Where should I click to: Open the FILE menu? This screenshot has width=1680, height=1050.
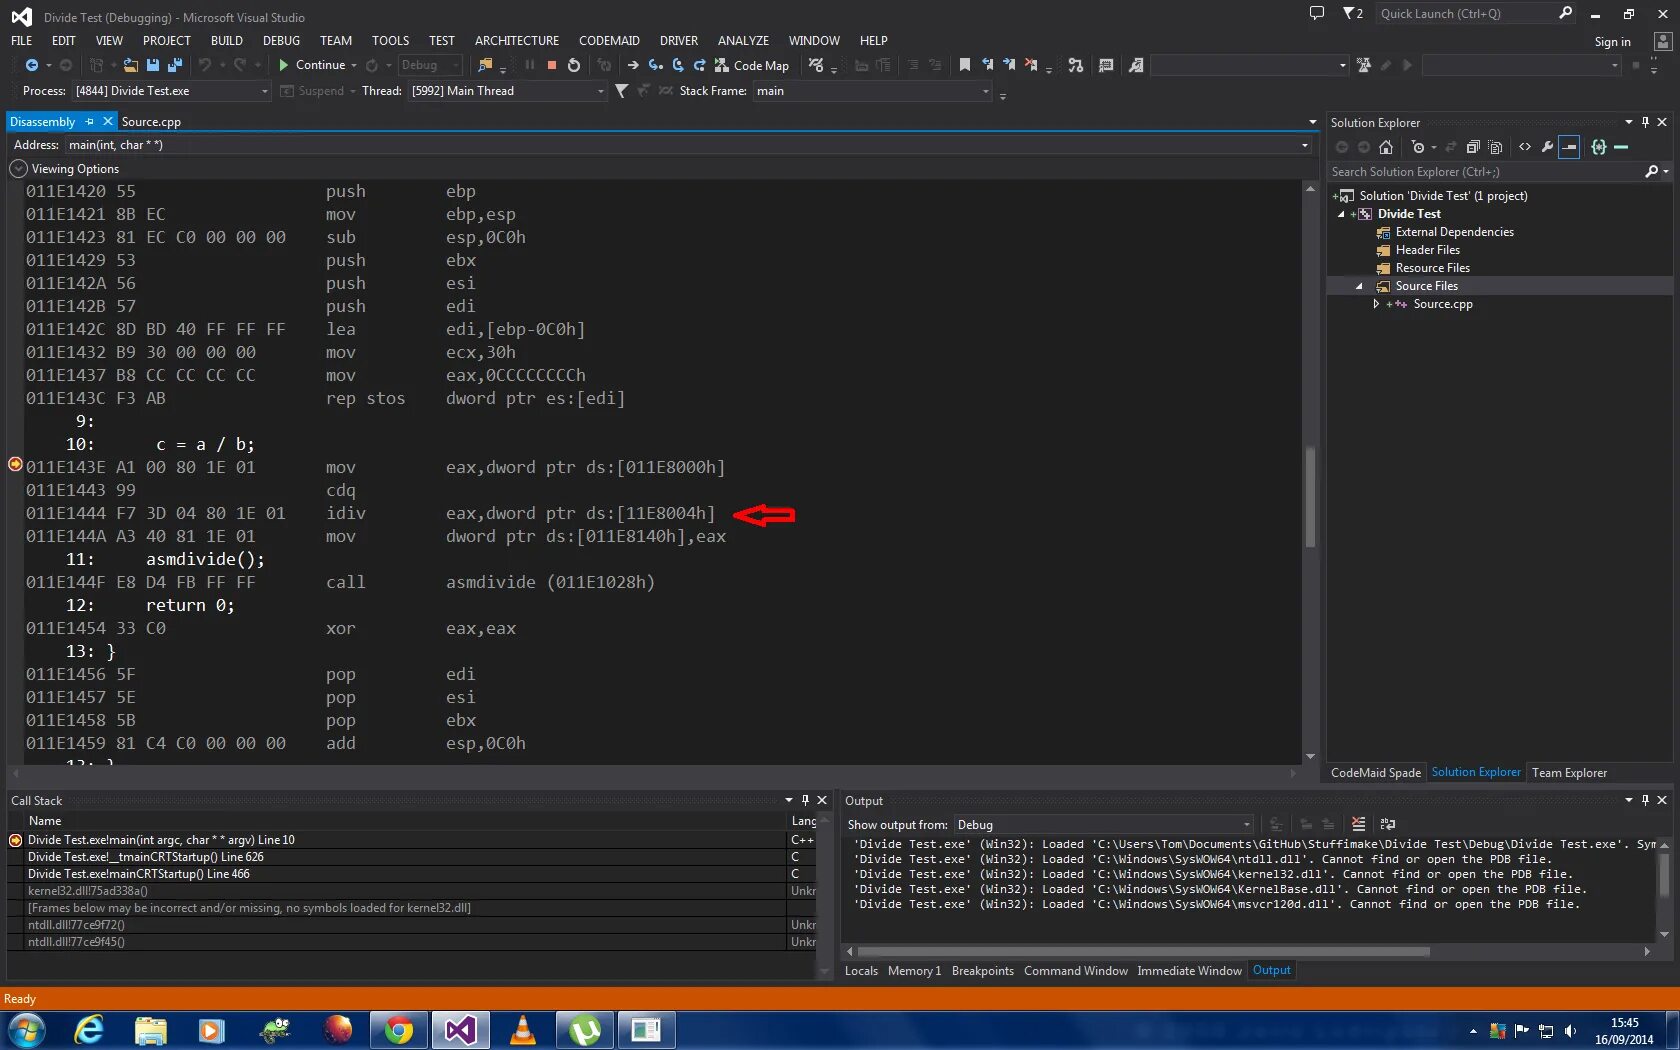[x=22, y=41]
